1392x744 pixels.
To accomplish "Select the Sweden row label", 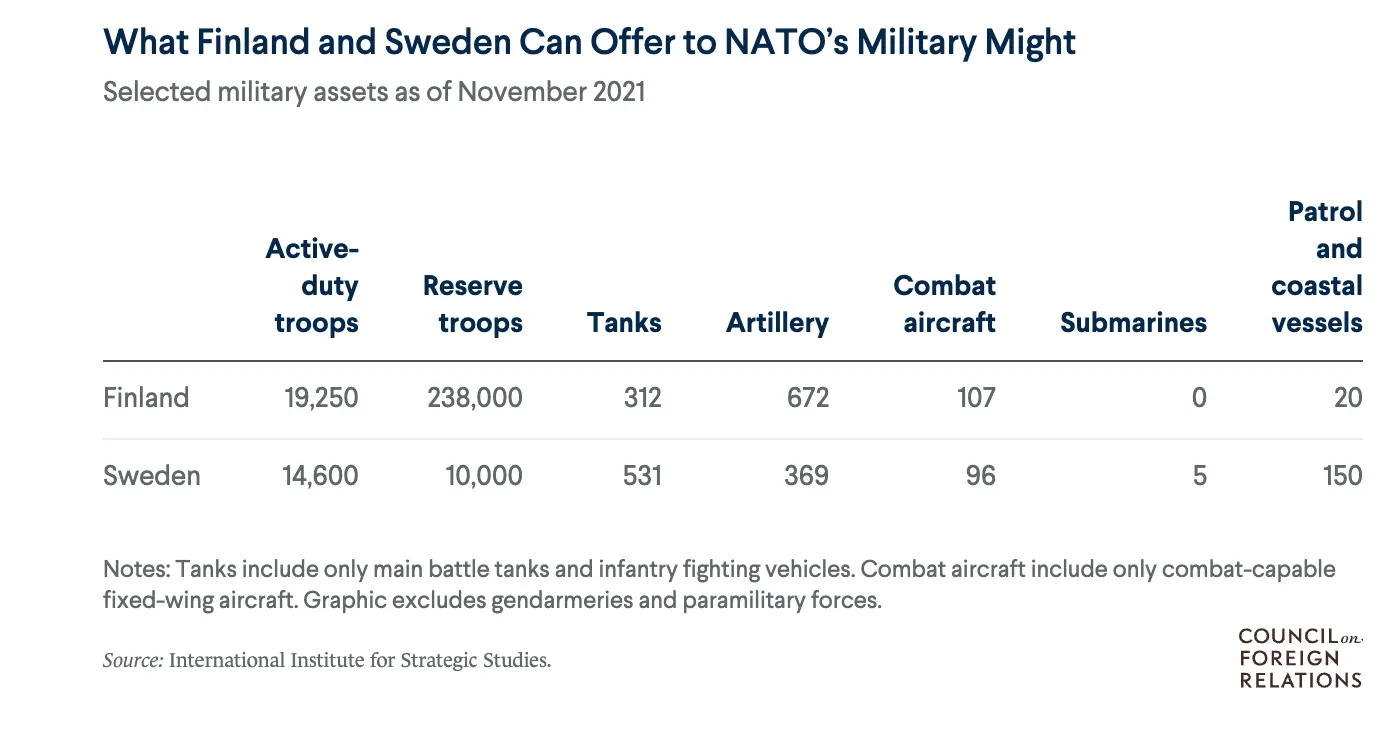I will click(152, 475).
